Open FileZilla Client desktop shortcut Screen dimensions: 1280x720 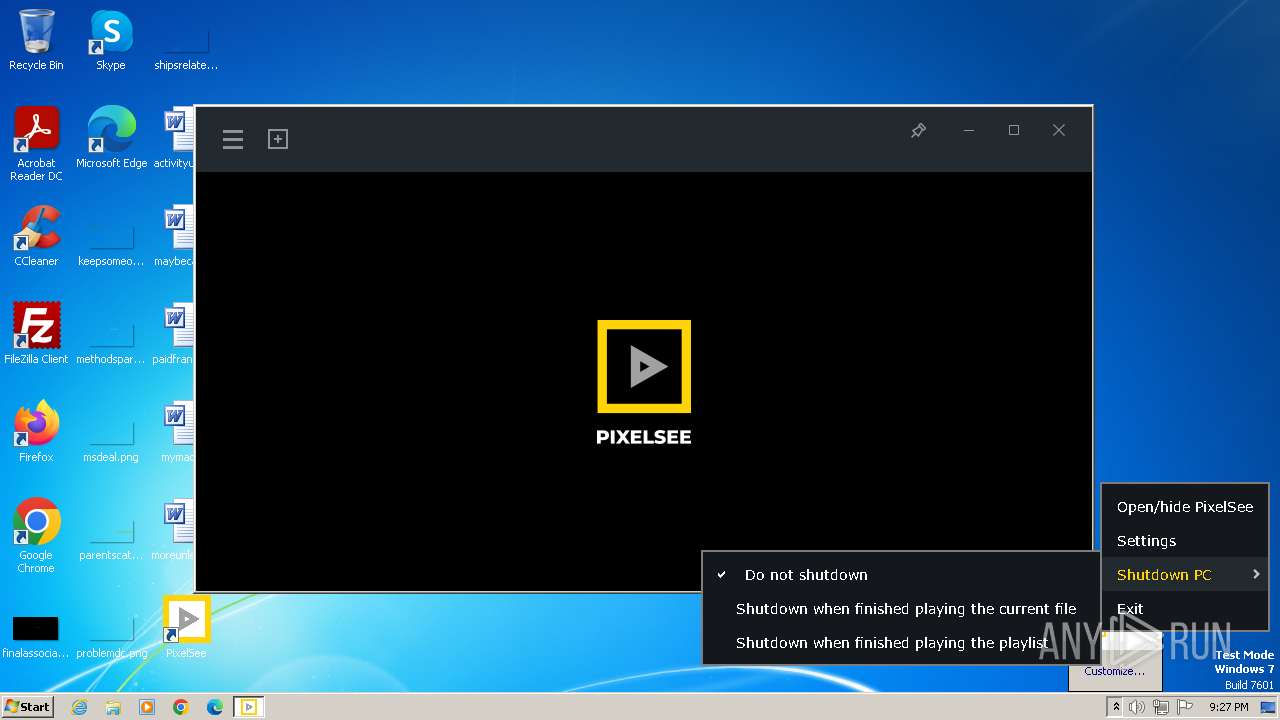(36, 334)
